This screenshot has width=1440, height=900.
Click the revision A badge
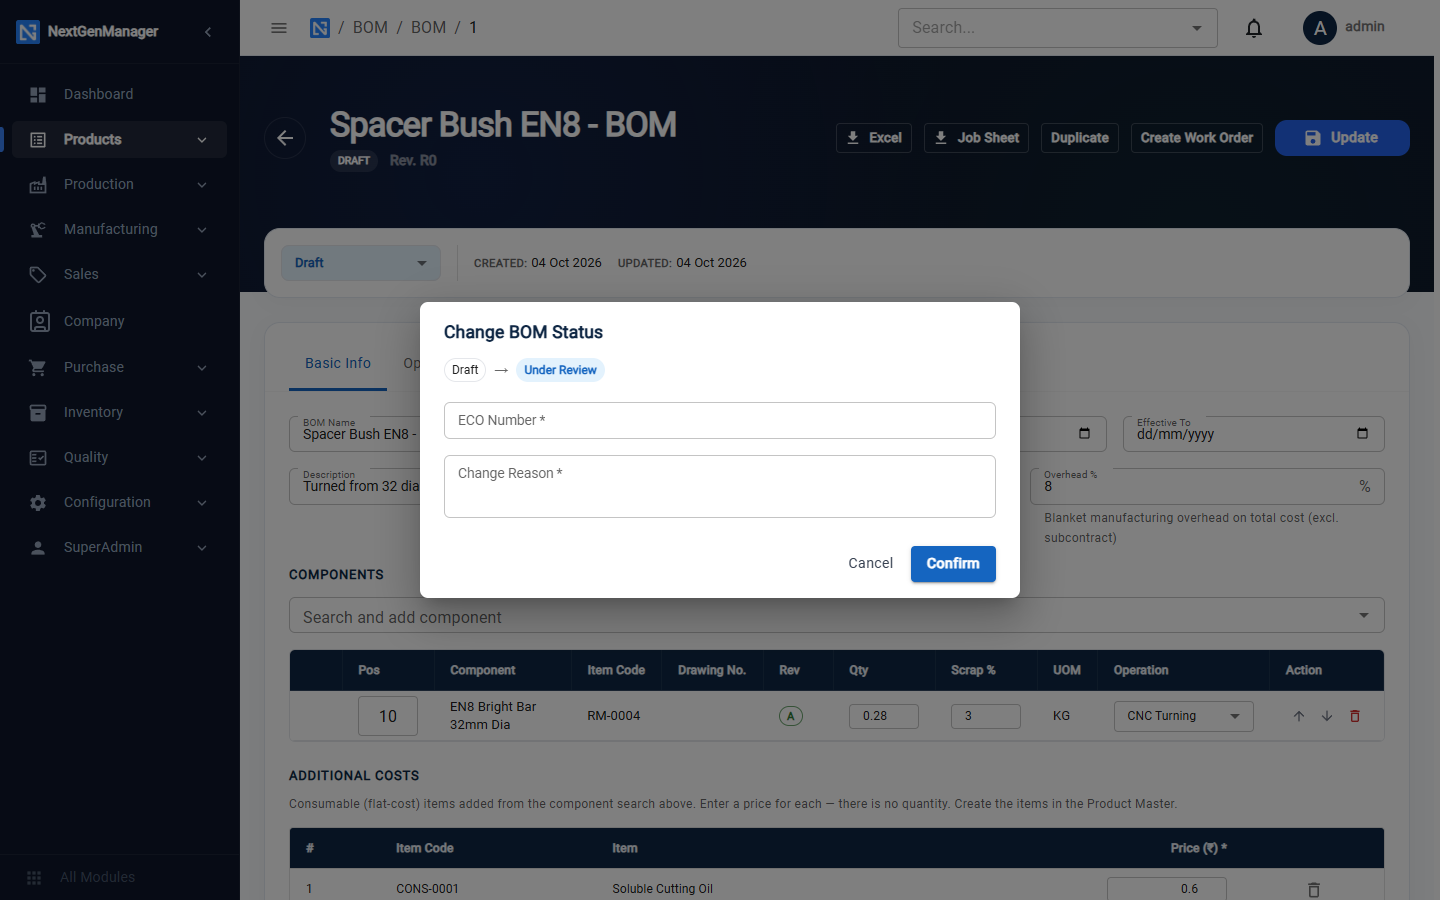tap(791, 716)
